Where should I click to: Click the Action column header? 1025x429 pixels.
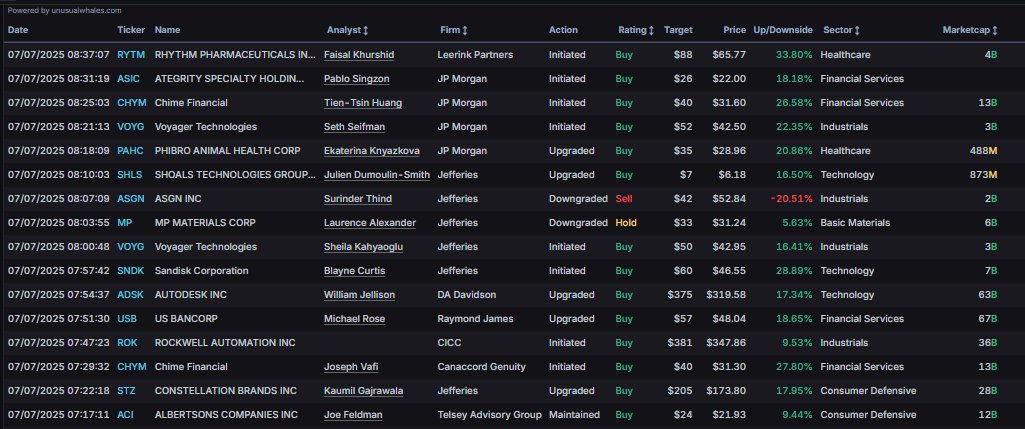(563, 30)
